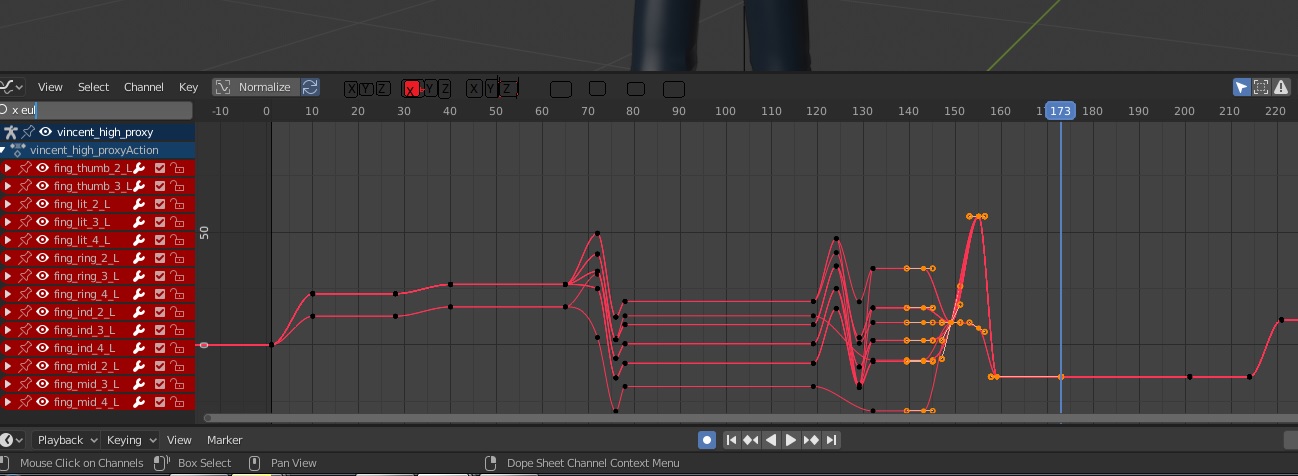Pin the fing_ind_2_L channel
Image resolution: width=1298 pixels, height=476 pixels.
(25, 312)
